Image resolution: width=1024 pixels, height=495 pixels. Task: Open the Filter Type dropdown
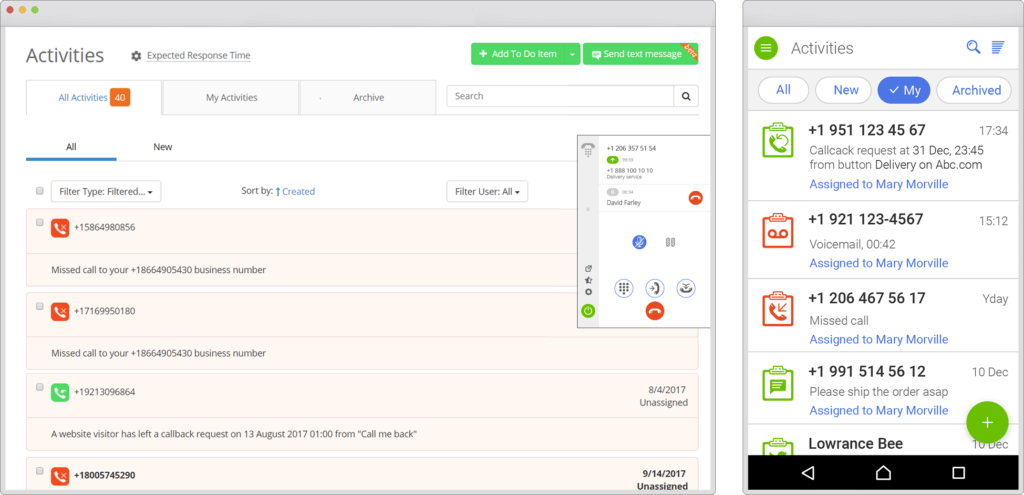pos(106,191)
